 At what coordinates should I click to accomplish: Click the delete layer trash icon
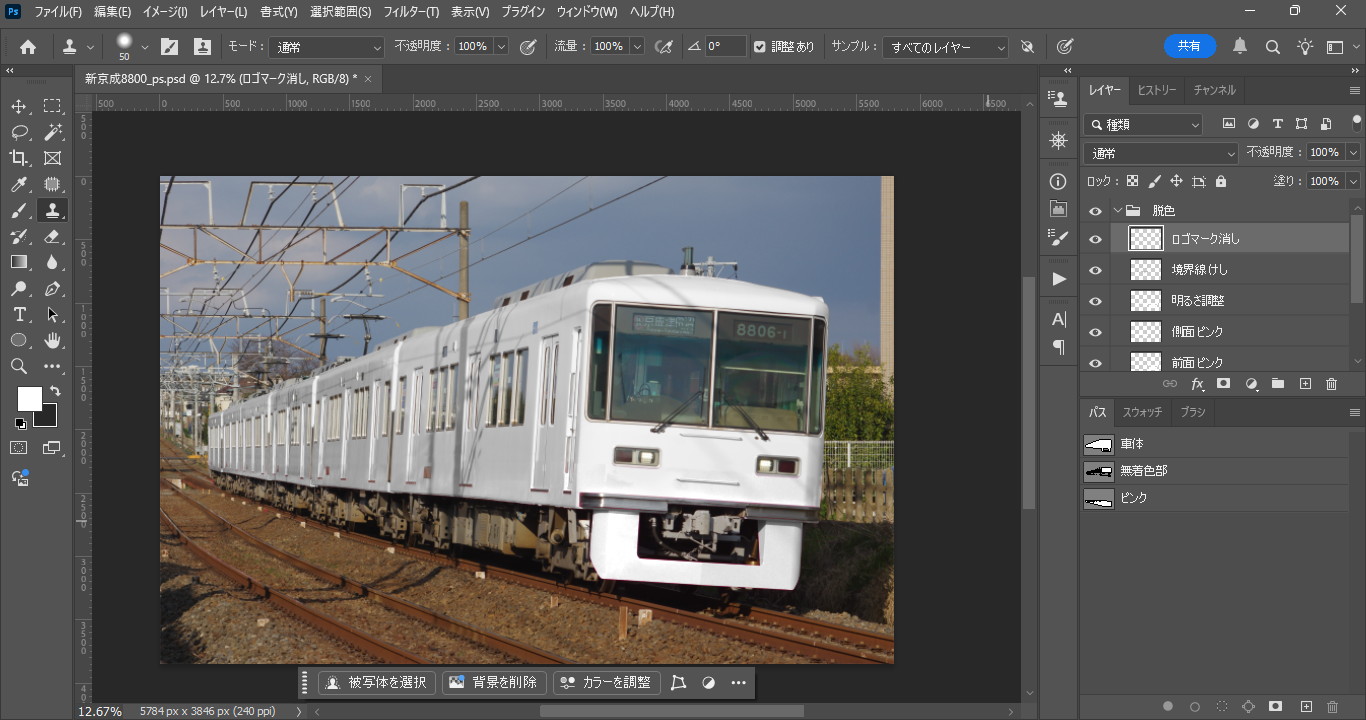(1331, 384)
